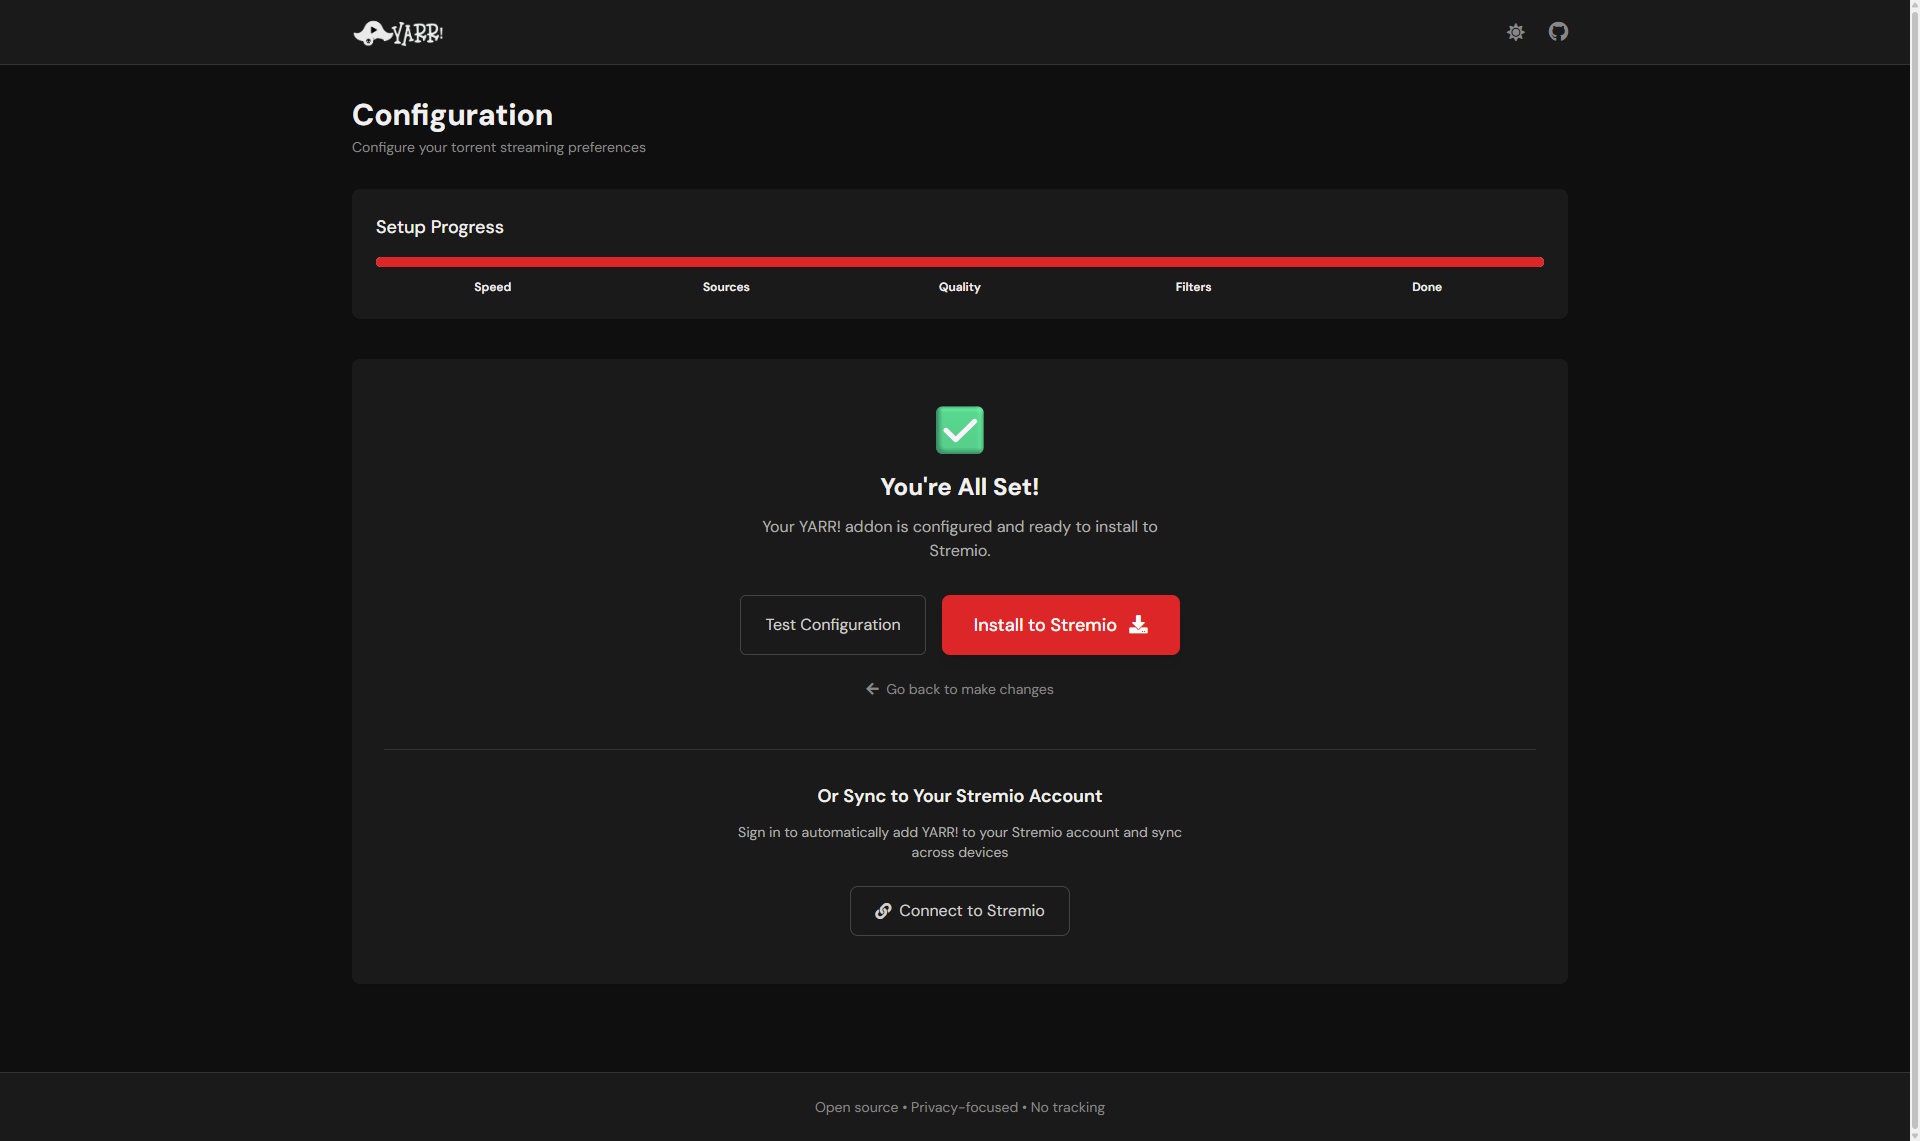Jump to the Speed setup step
This screenshot has height=1141, width=1920.
(492, 287)
